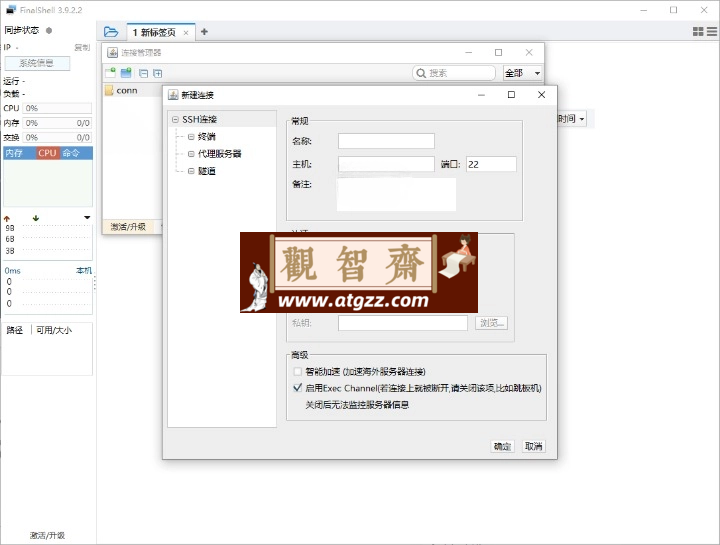Click the CPU 0% usage bar
This screenshot has height=545, width=720.
(57, 108)
